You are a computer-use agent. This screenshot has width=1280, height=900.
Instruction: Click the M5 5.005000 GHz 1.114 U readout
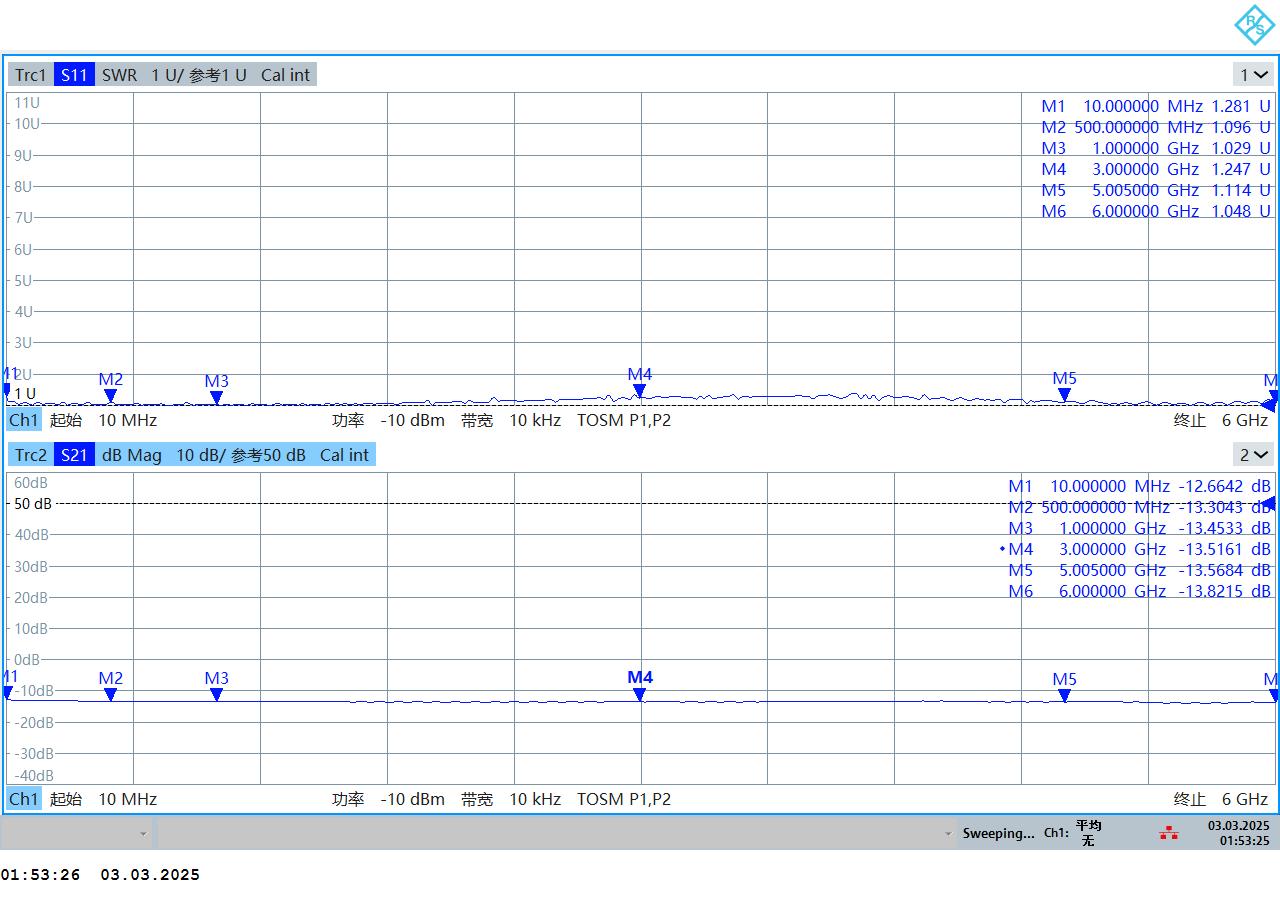1156,190
